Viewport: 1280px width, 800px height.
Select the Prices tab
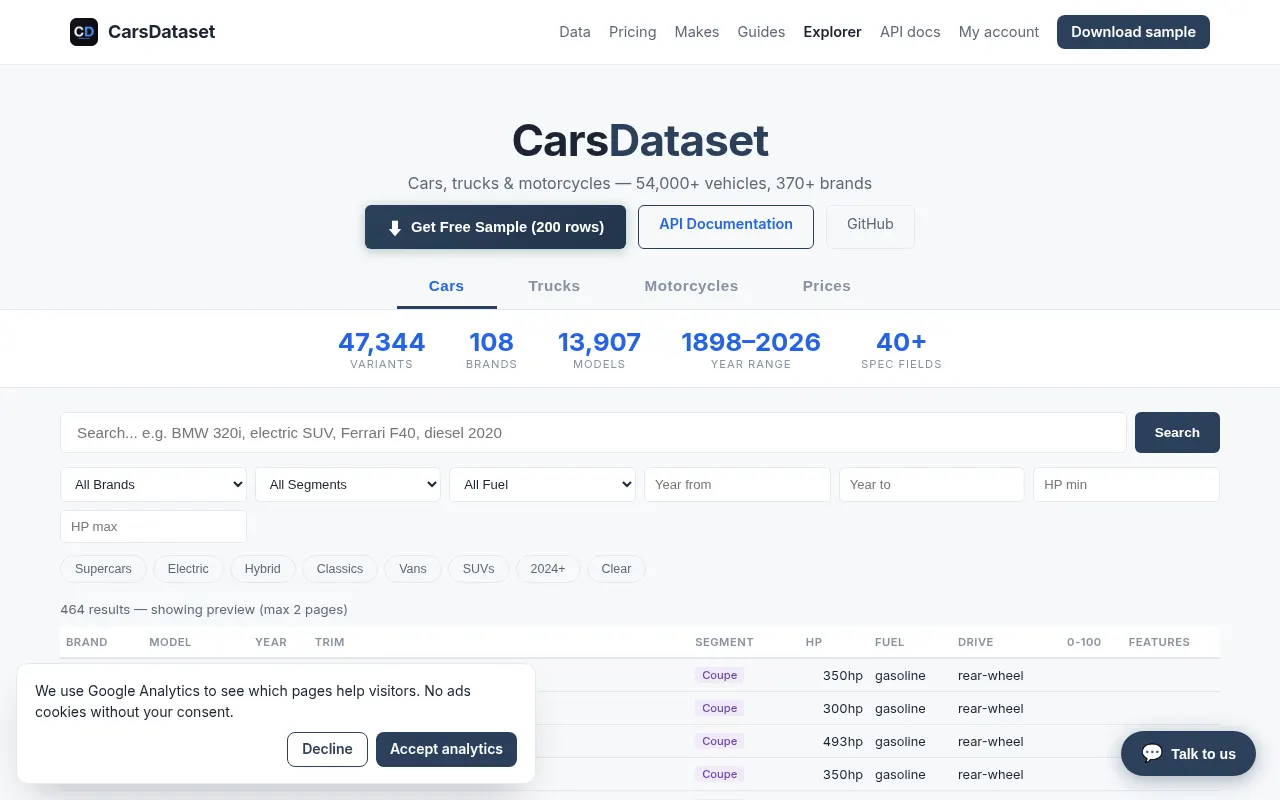click(827, 286)
